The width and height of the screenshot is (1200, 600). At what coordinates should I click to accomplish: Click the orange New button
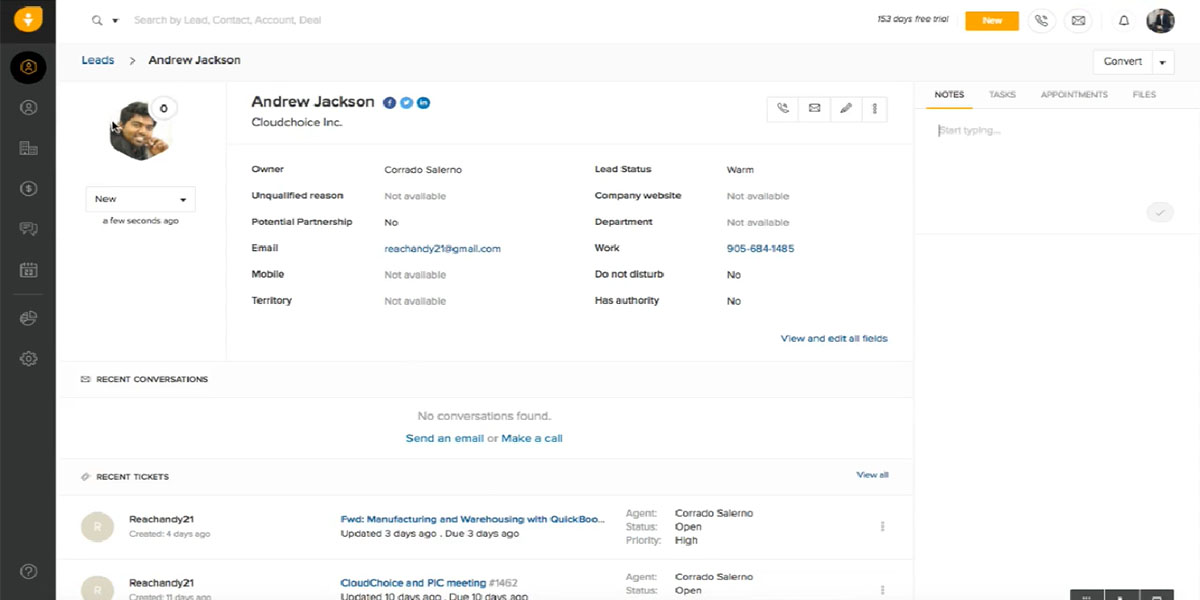tap(991, 20)
